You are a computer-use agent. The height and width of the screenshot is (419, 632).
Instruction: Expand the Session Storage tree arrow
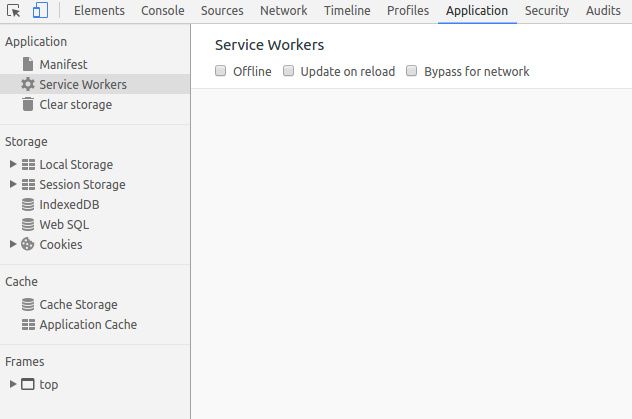click(x=13, y=185)
